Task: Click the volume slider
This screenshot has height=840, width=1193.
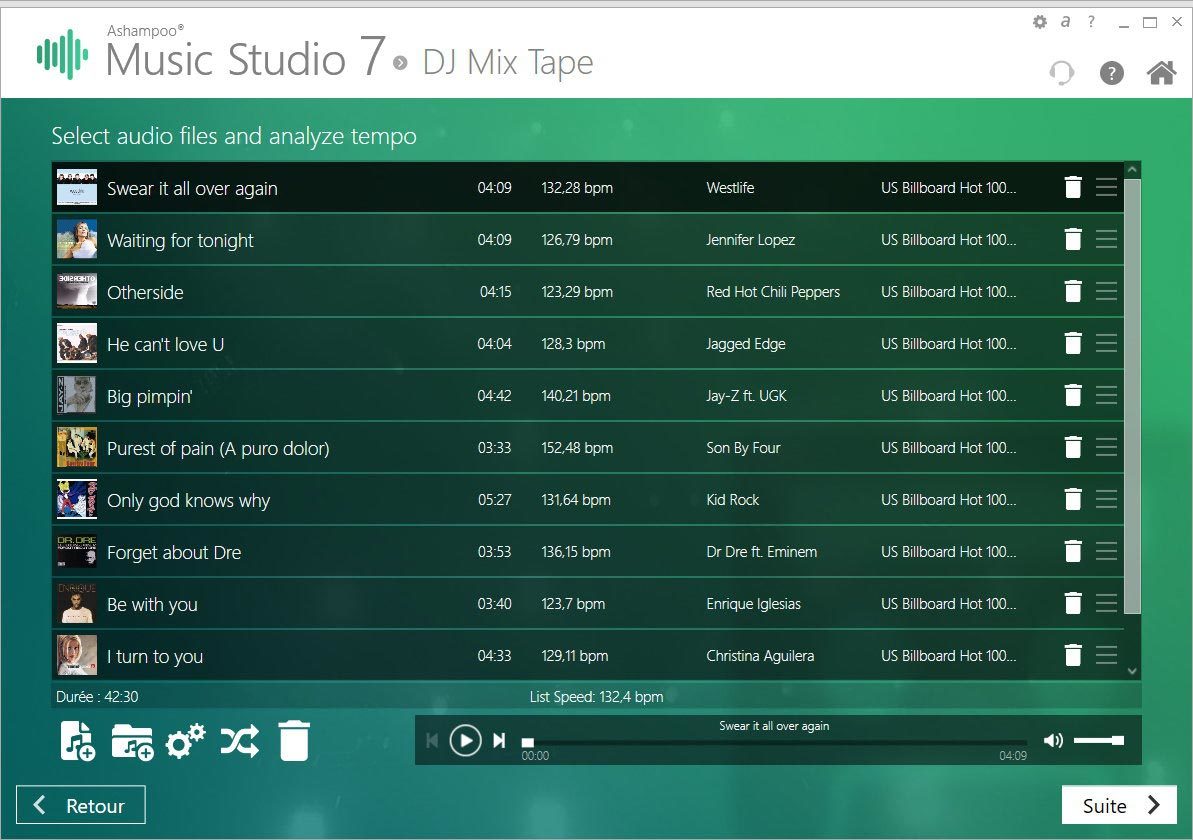Action: [1099, 740]
